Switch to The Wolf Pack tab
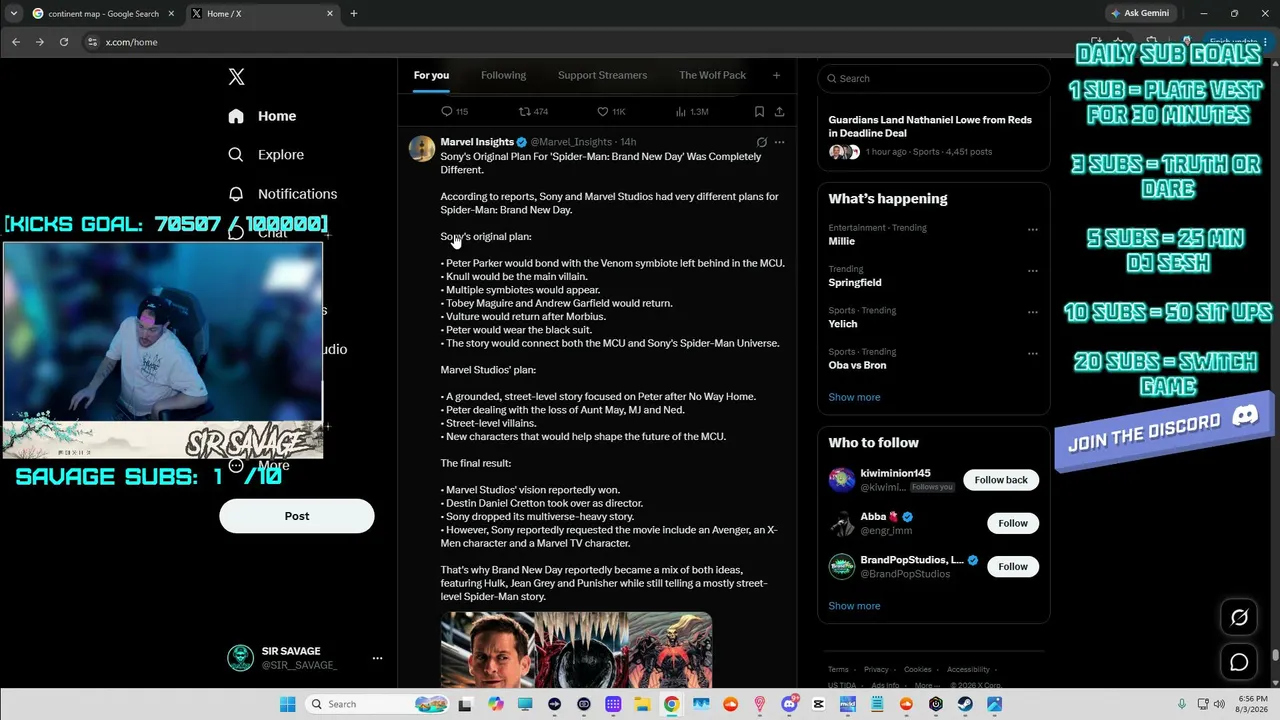Image resolution: width=1280 pixels, height=720 pixels. click(x=712, y=75)
